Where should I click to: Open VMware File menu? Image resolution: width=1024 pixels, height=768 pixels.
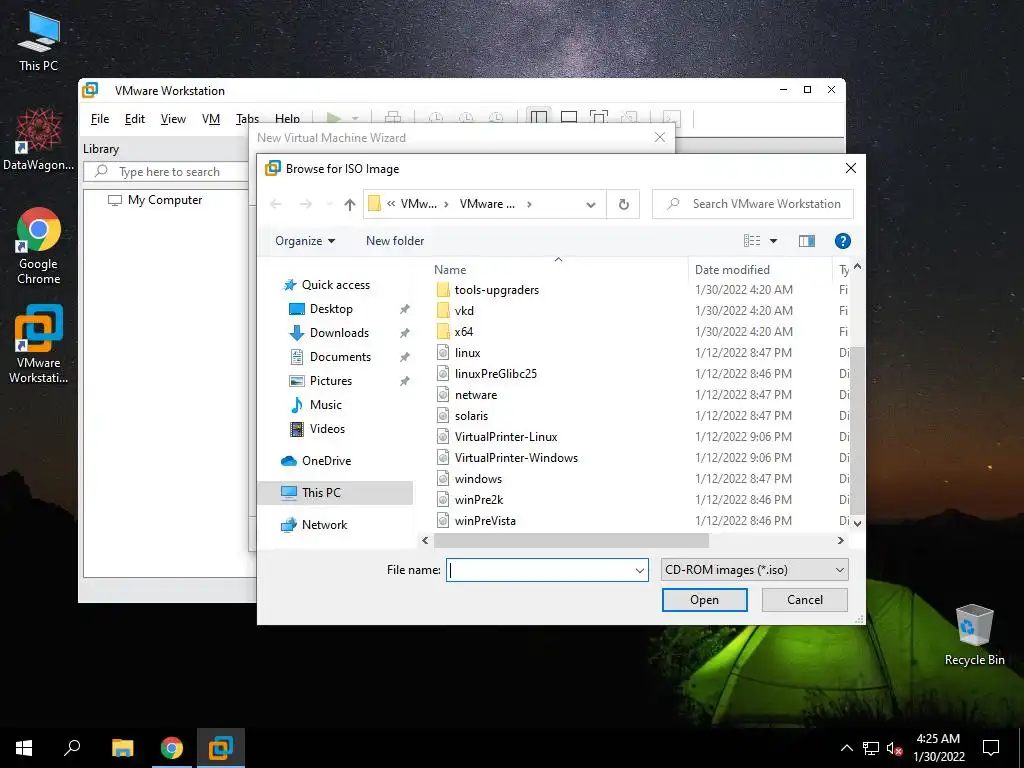[100, 119]
